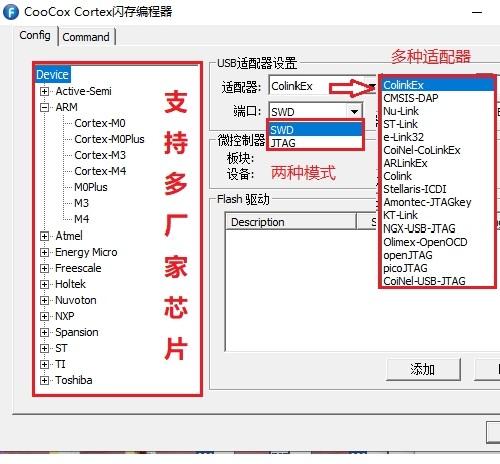
Task: Choose ST-Link in the adapter list
Action: point(437,124)
